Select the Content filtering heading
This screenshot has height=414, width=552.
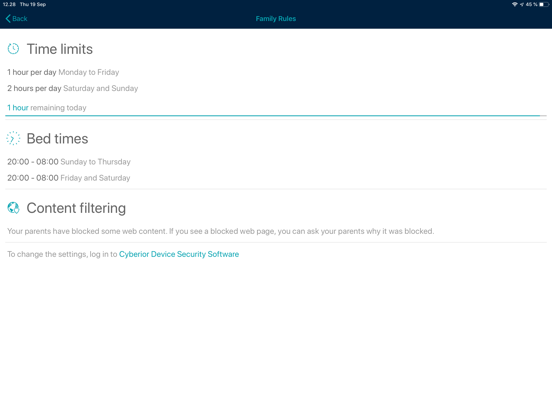click(76, 208)
